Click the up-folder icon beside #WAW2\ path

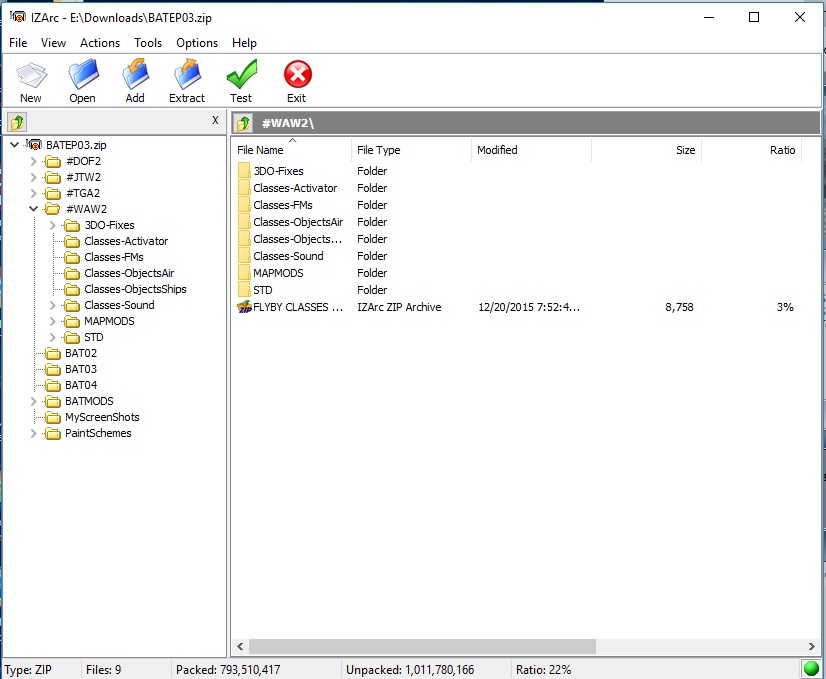point(243,124)
